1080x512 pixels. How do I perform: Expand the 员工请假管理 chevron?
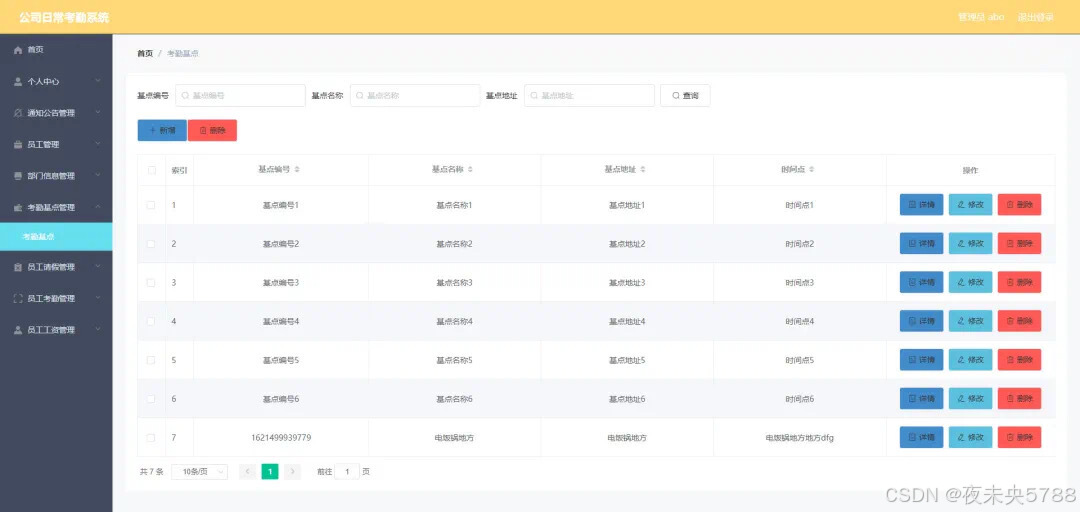(98, 267)
